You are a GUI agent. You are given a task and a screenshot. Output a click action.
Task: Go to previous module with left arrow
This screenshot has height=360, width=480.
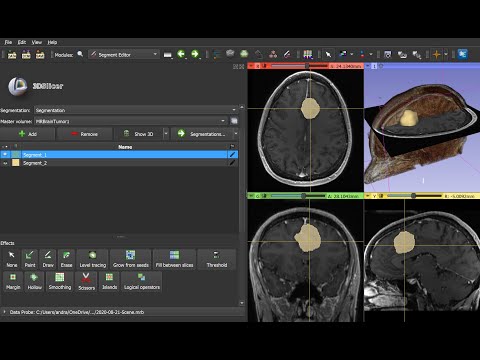[181, 54]
